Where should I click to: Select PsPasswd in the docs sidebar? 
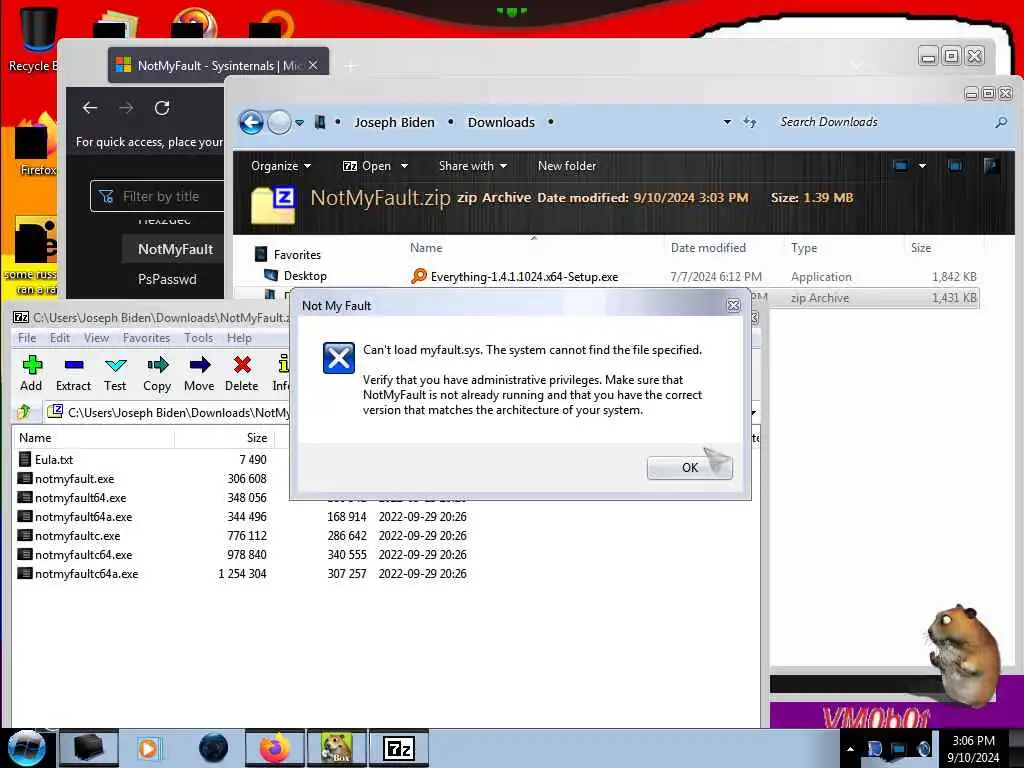[x=167, y=279]
